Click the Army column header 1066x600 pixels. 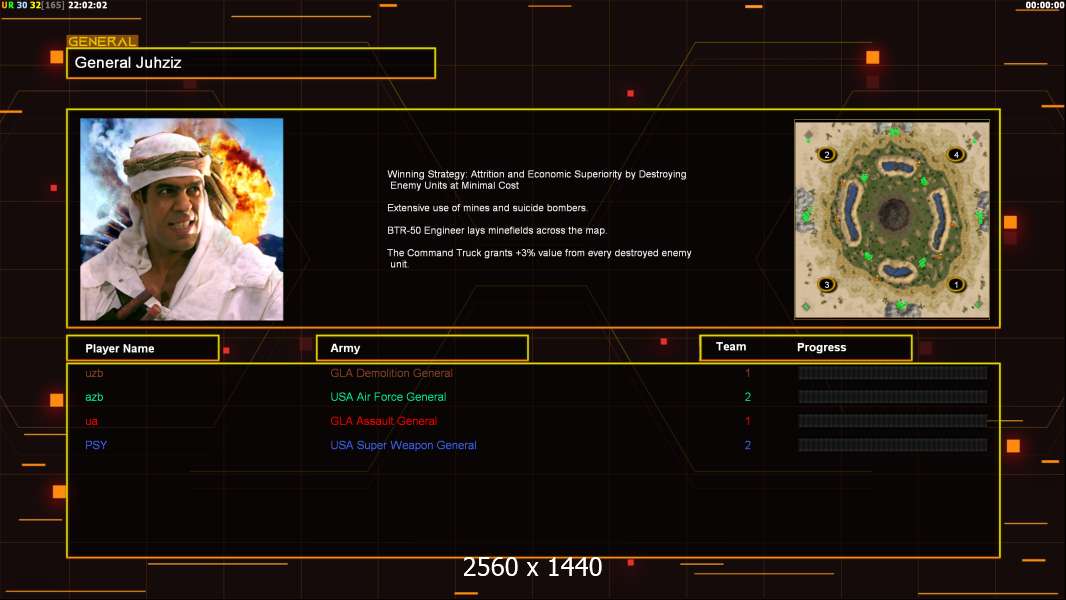point(422,348)
